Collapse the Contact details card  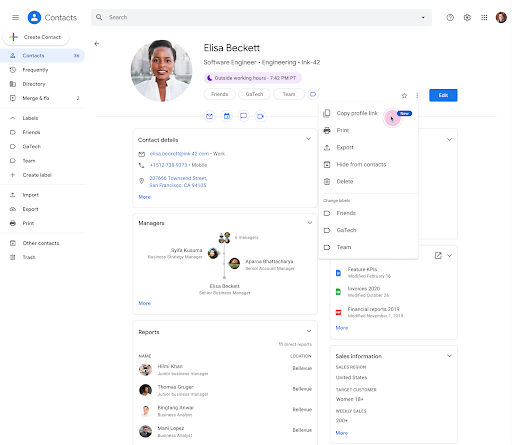coord(309,139)
